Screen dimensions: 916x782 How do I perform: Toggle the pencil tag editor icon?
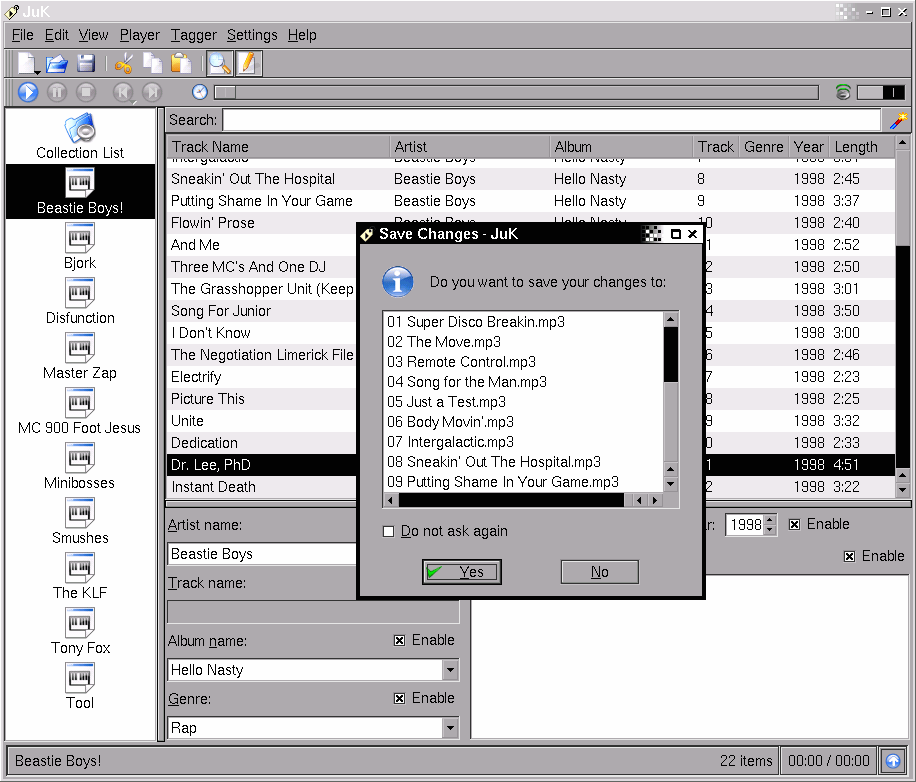(247, 64)
